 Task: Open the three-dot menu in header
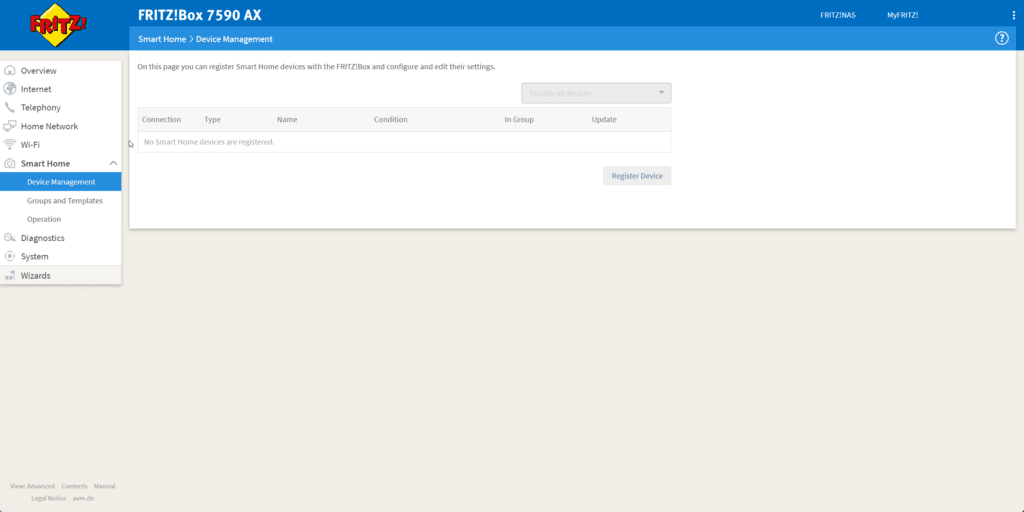point(1013,15)
